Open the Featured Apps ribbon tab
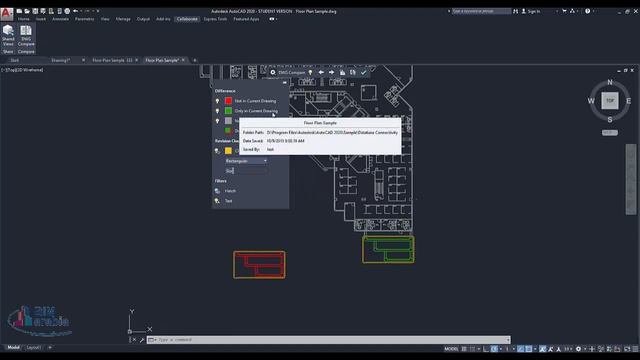This screenshot has width=640, height=360. pos(246,19)
